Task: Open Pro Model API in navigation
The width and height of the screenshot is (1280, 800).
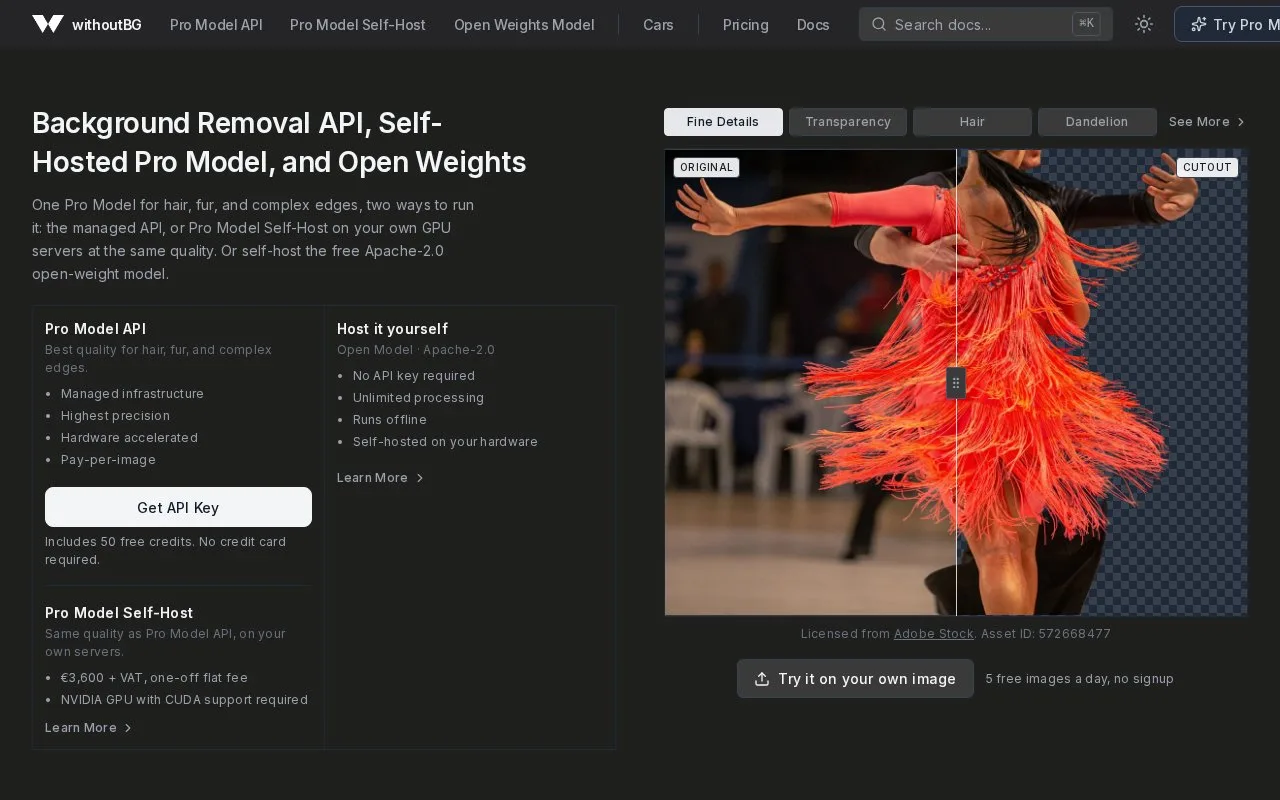Action: point(216,24)
